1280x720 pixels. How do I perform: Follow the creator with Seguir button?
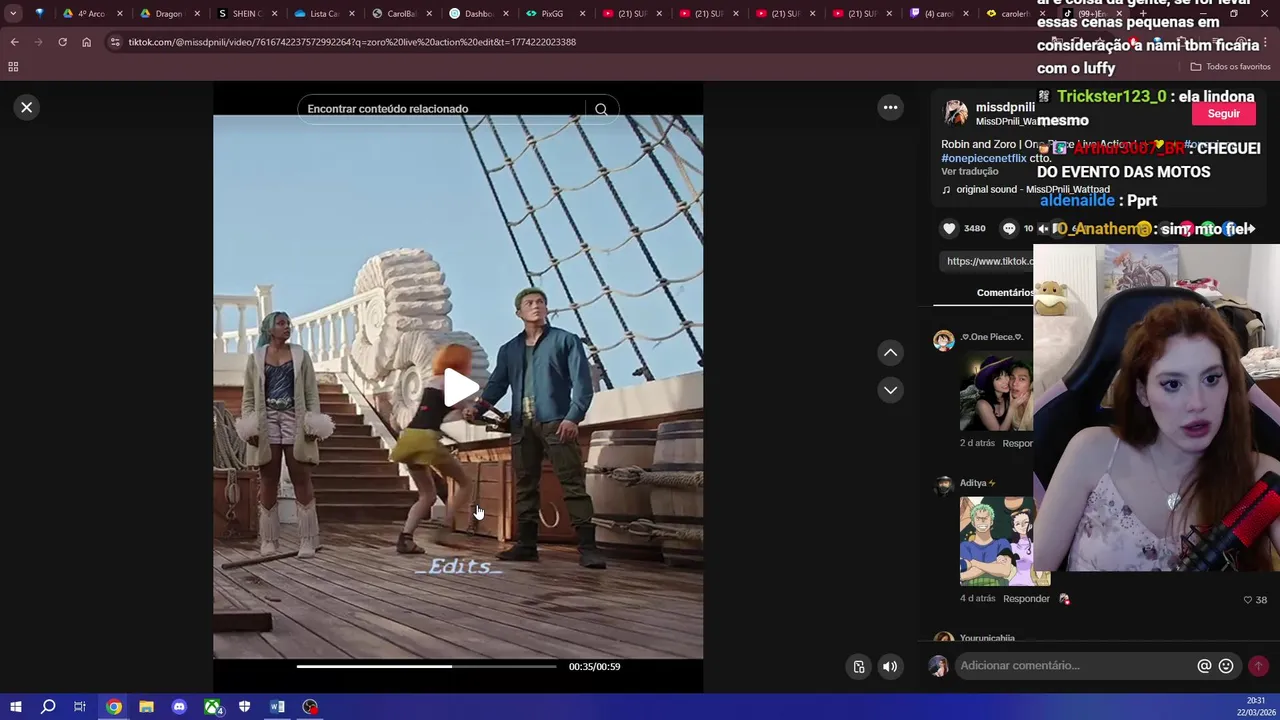click(x=1223, y=114)
